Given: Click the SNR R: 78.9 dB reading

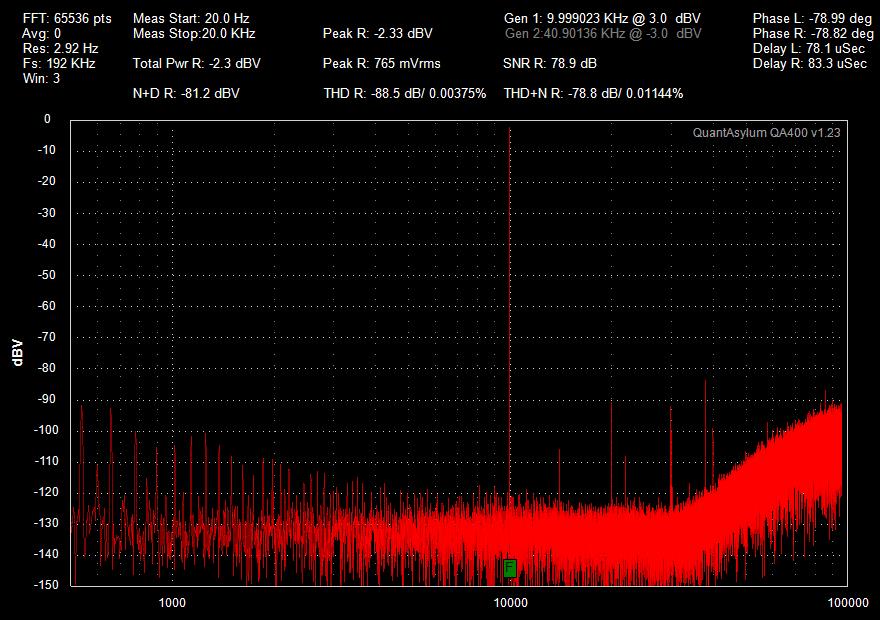Looking at the screenshot, I should [550, 63].
